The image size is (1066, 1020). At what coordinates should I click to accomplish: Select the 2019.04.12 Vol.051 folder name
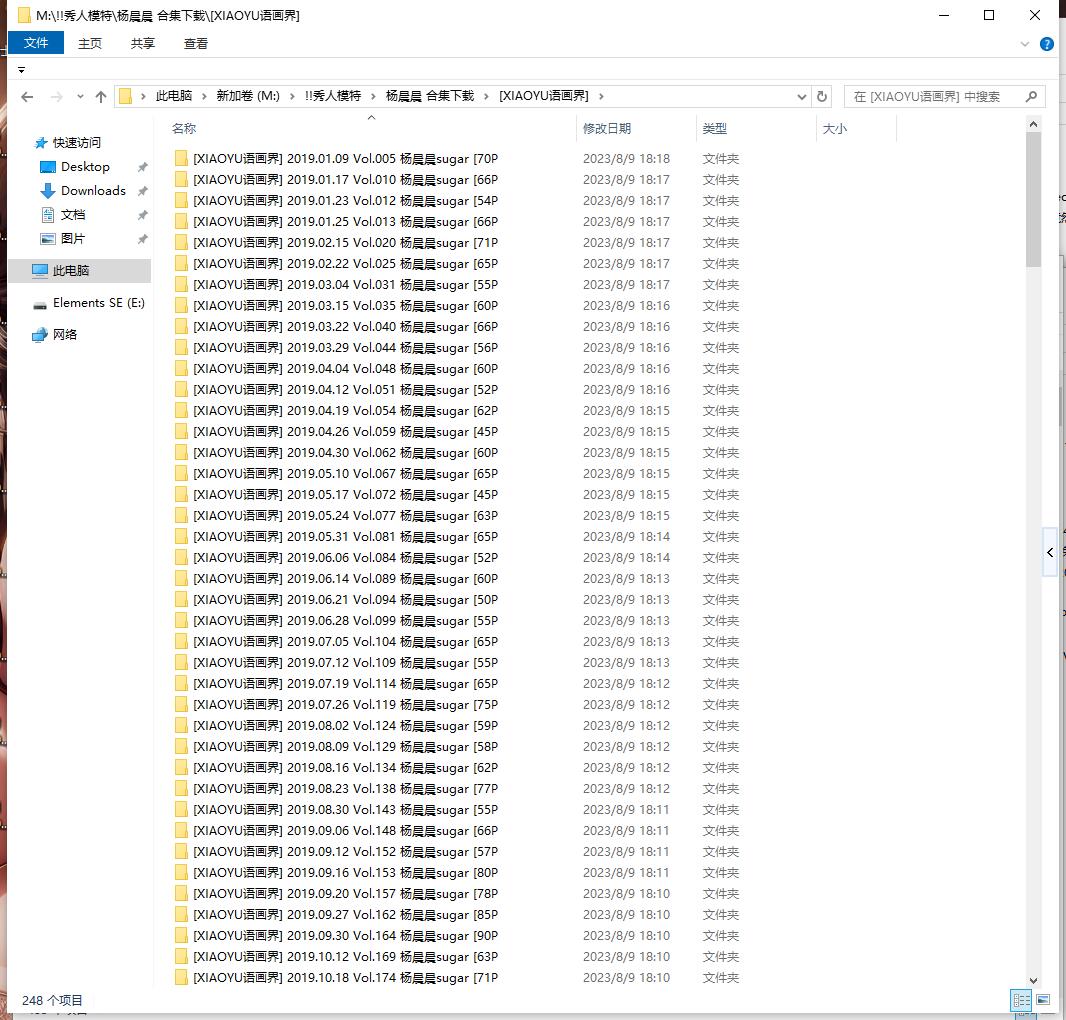[345, 390]
